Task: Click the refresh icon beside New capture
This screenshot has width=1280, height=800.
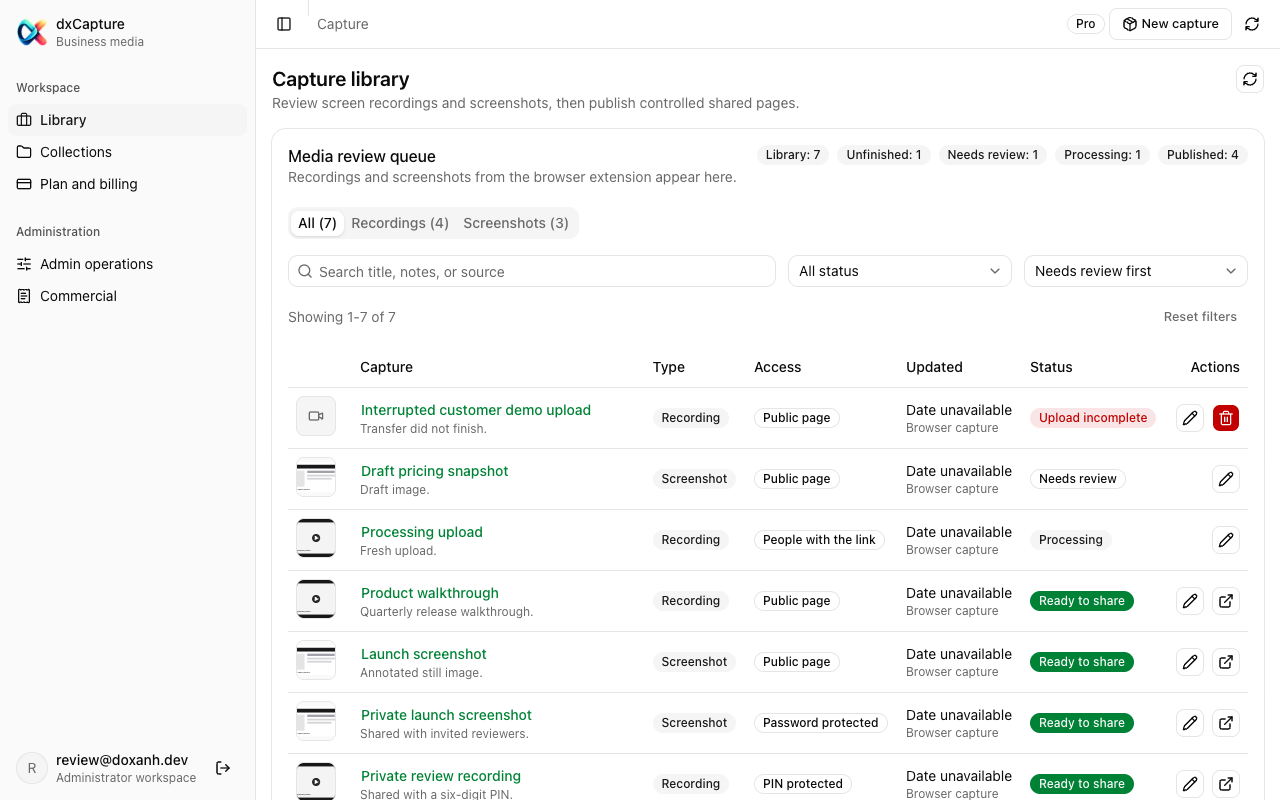Action: click(x=1252, y=24)
